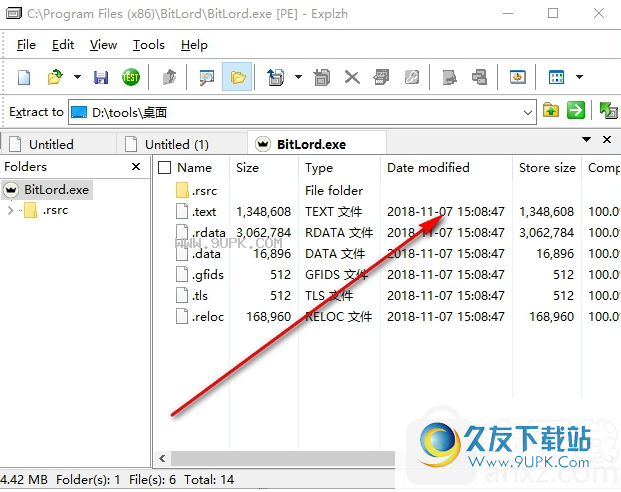Sort by the Store size column header
The height and width of the screenshot is (492, 621).
tap(547, 168)
